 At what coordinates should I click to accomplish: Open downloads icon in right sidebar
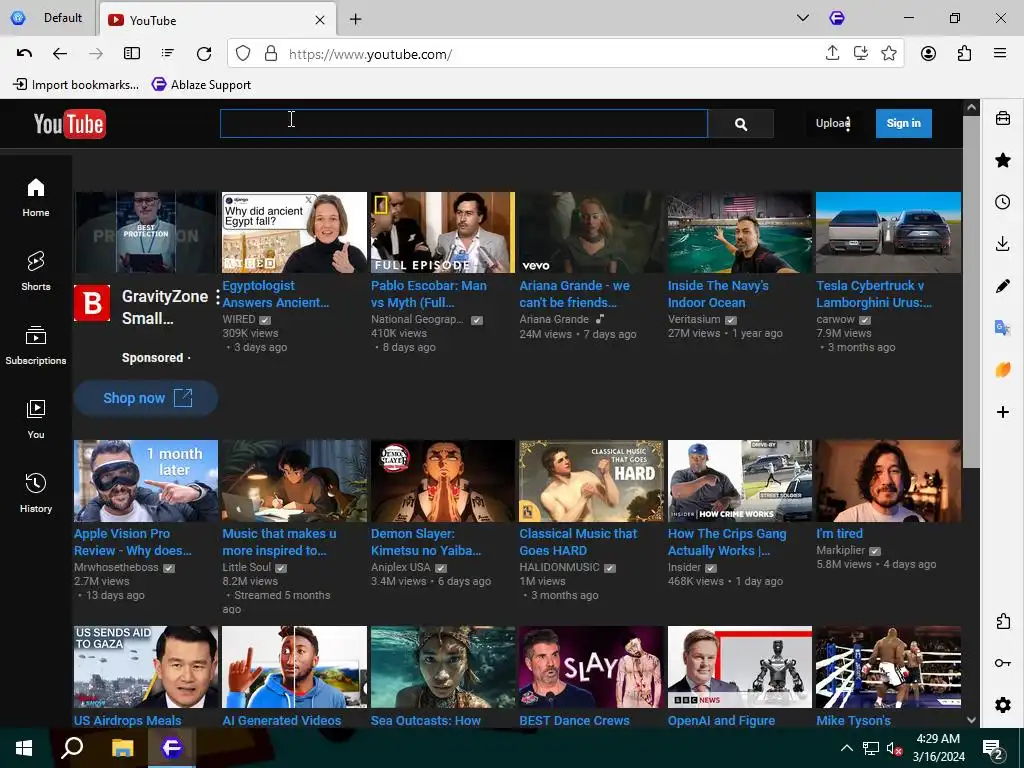[x=1002, y=244]
